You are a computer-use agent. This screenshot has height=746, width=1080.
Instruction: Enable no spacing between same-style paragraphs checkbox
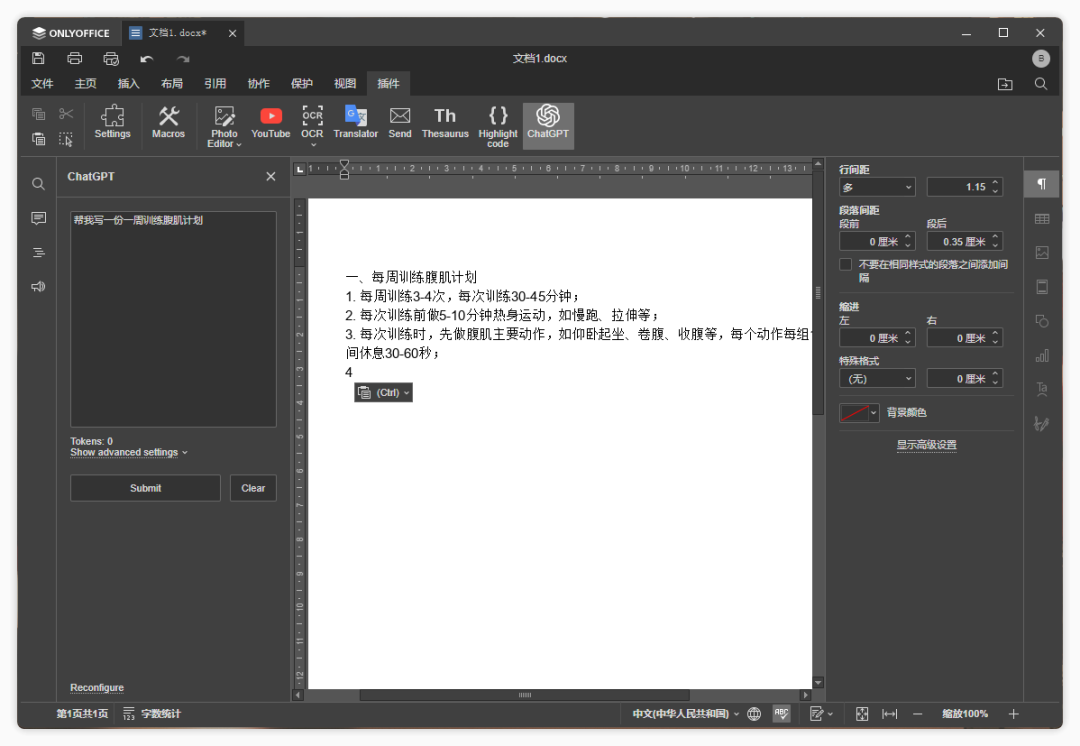click(846, 265)
